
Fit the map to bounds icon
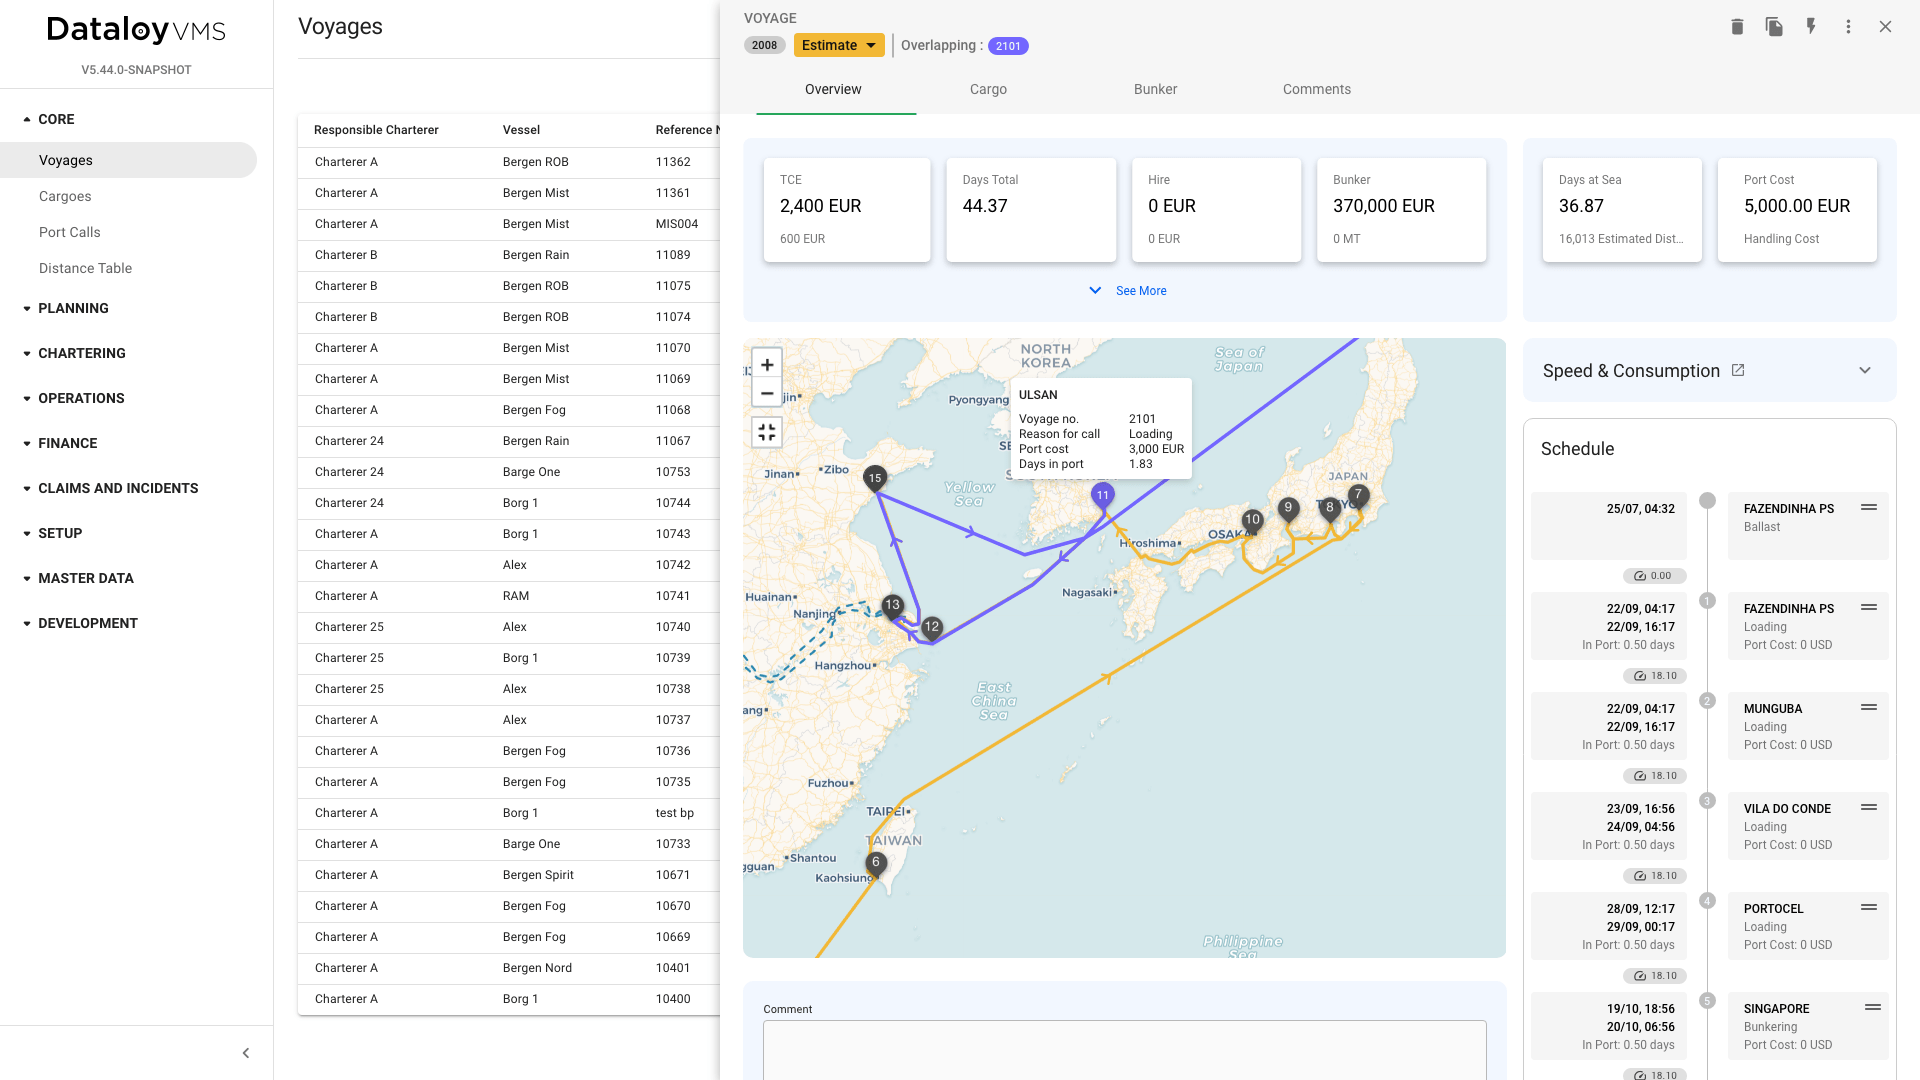767,432
